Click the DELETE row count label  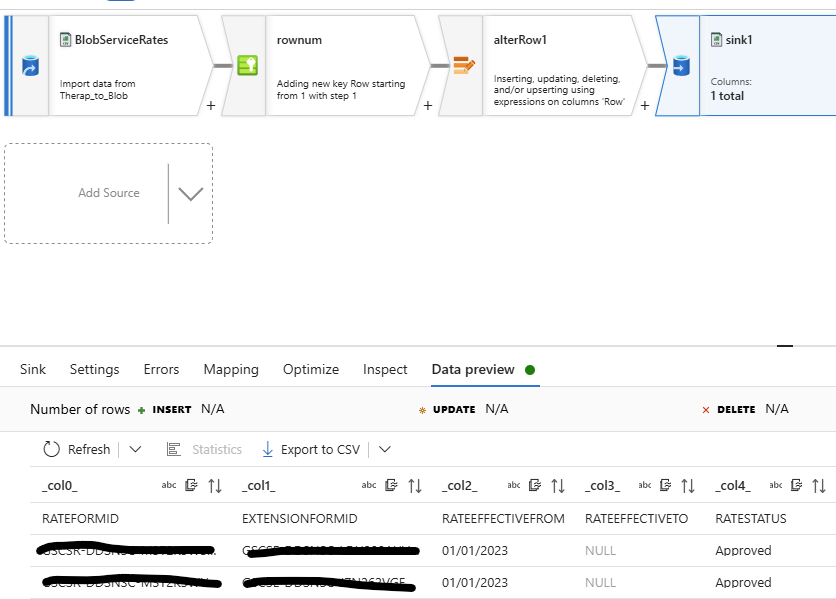point(736,410)
